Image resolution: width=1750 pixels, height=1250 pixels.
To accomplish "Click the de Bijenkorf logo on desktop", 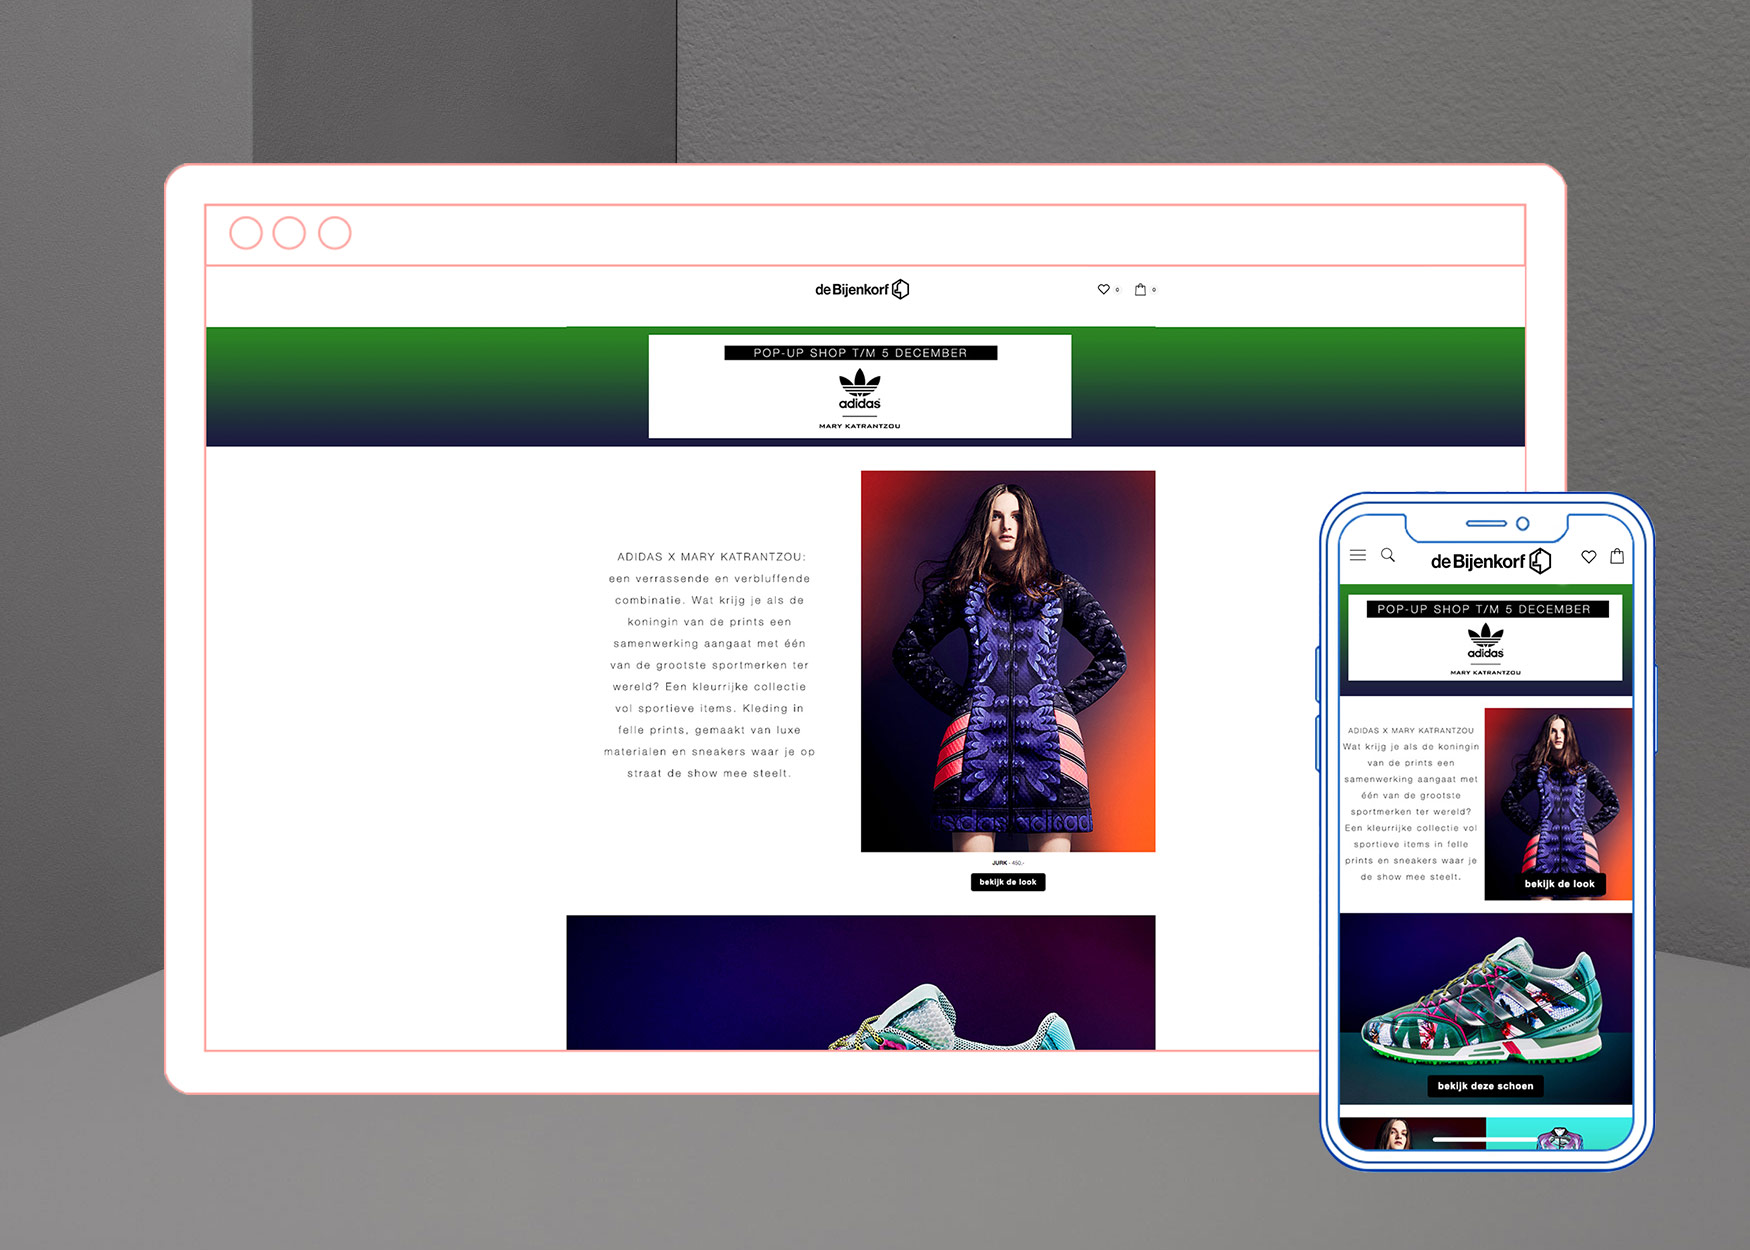I will coord(861,289).
